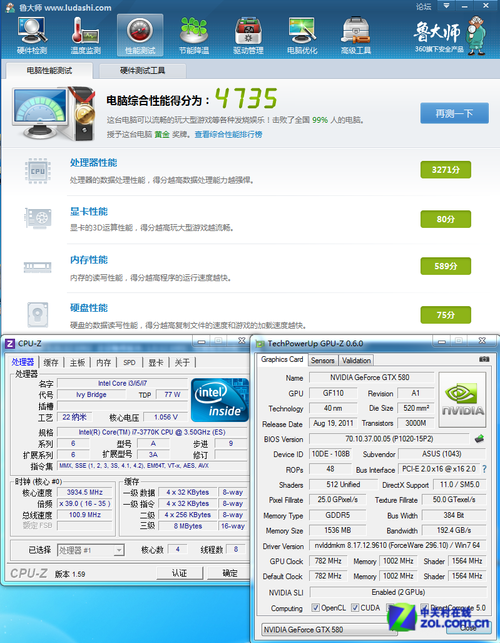This screenshot has width=500, height=643.
Task: Switch to 电脑性能测试 tab
Action: click(49, 71)
